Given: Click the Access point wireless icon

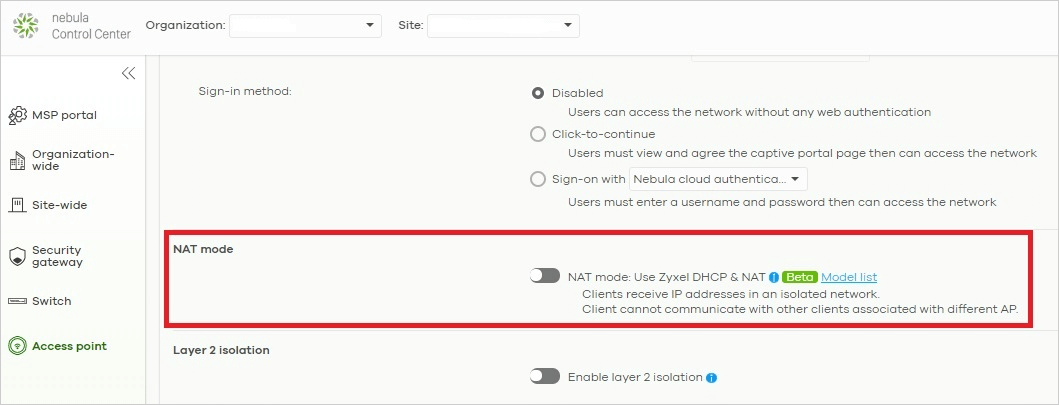Looking at the screenshot, I should tap(17, 346).
